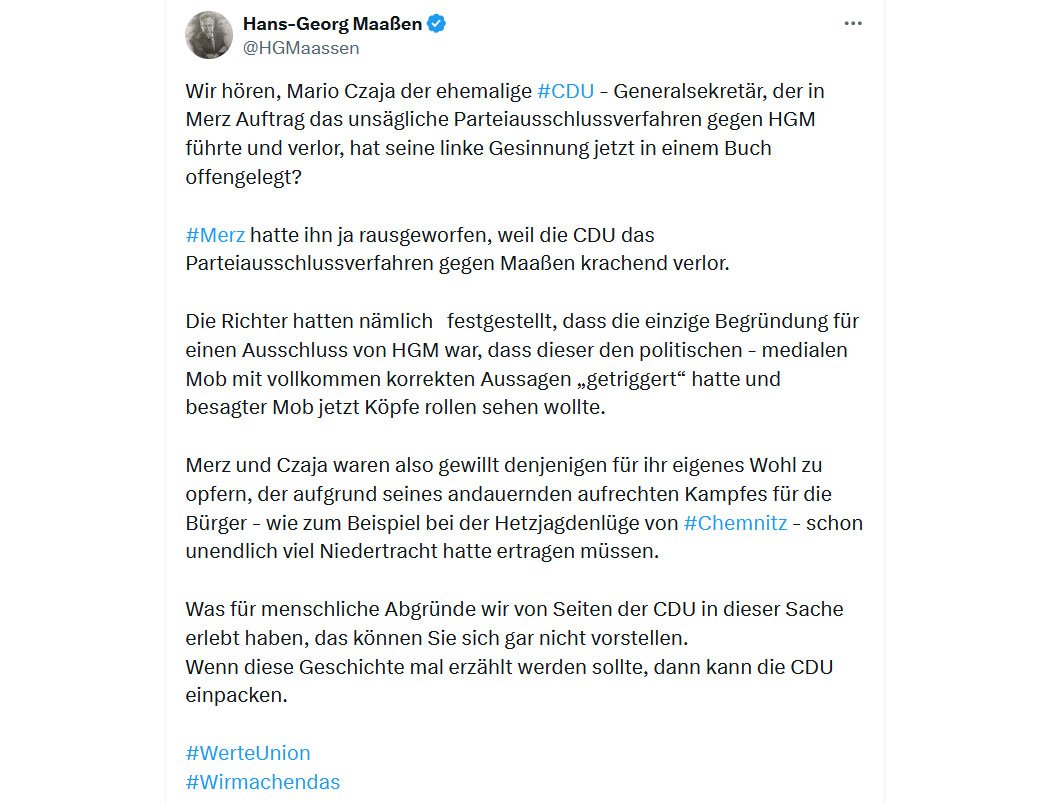Click the paragraph starting "Merz und Czaja waren"
The height and width of the screenshot is (804, 1050).
tap(524, 508)
